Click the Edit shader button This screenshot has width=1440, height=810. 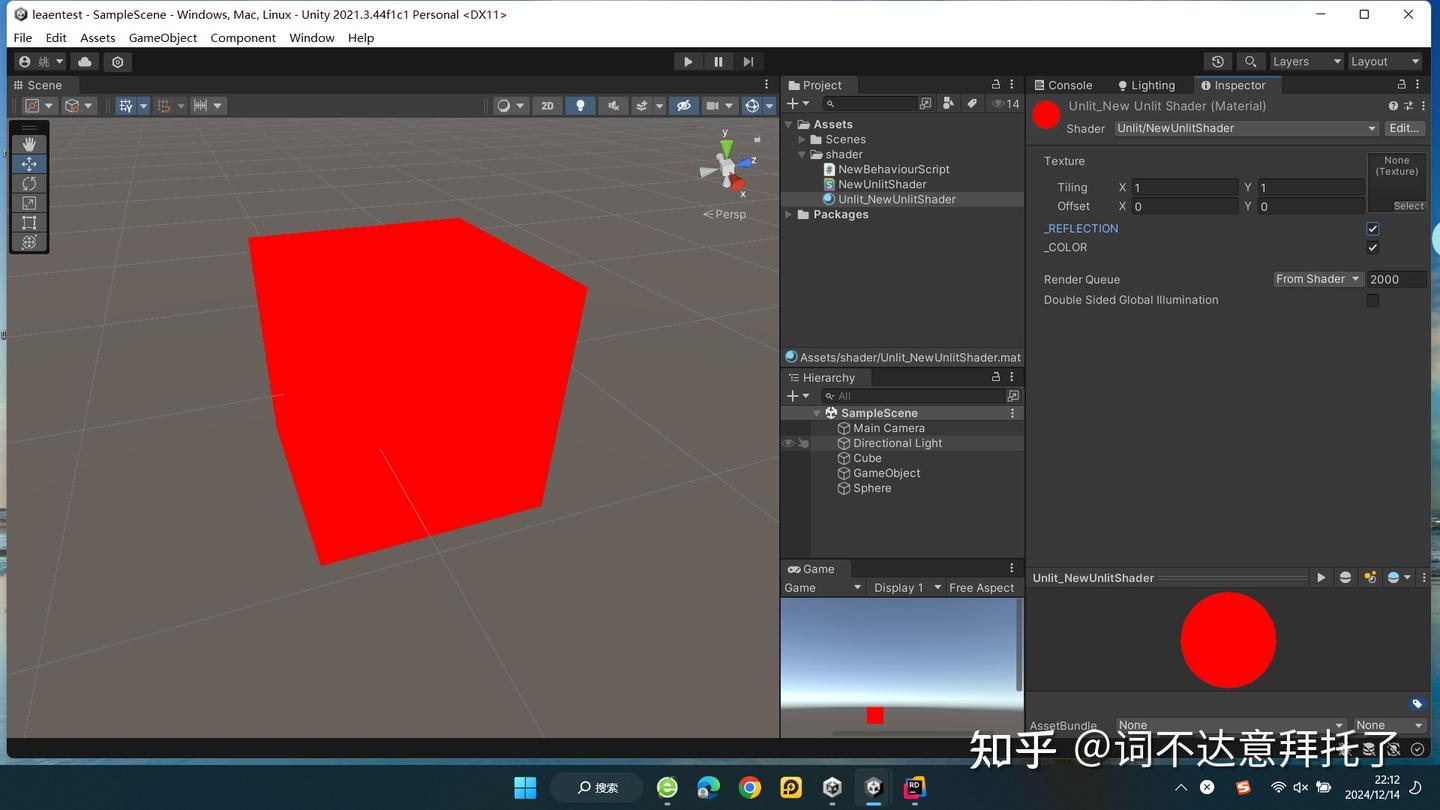click(x=1405, y=128)
